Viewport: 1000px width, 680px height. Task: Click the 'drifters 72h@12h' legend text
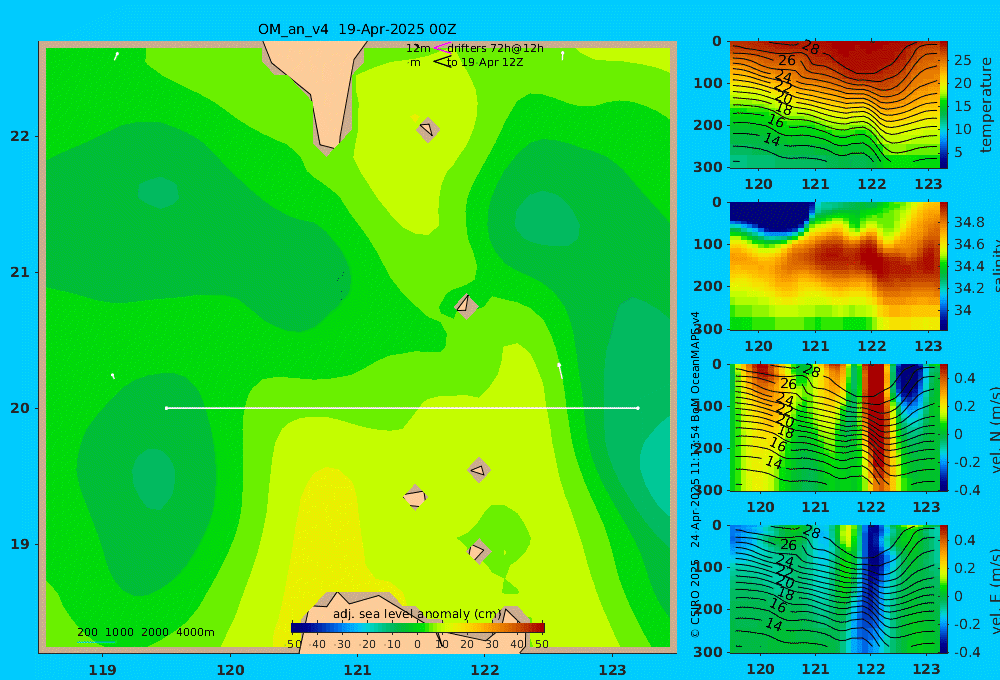coord(496,48)
